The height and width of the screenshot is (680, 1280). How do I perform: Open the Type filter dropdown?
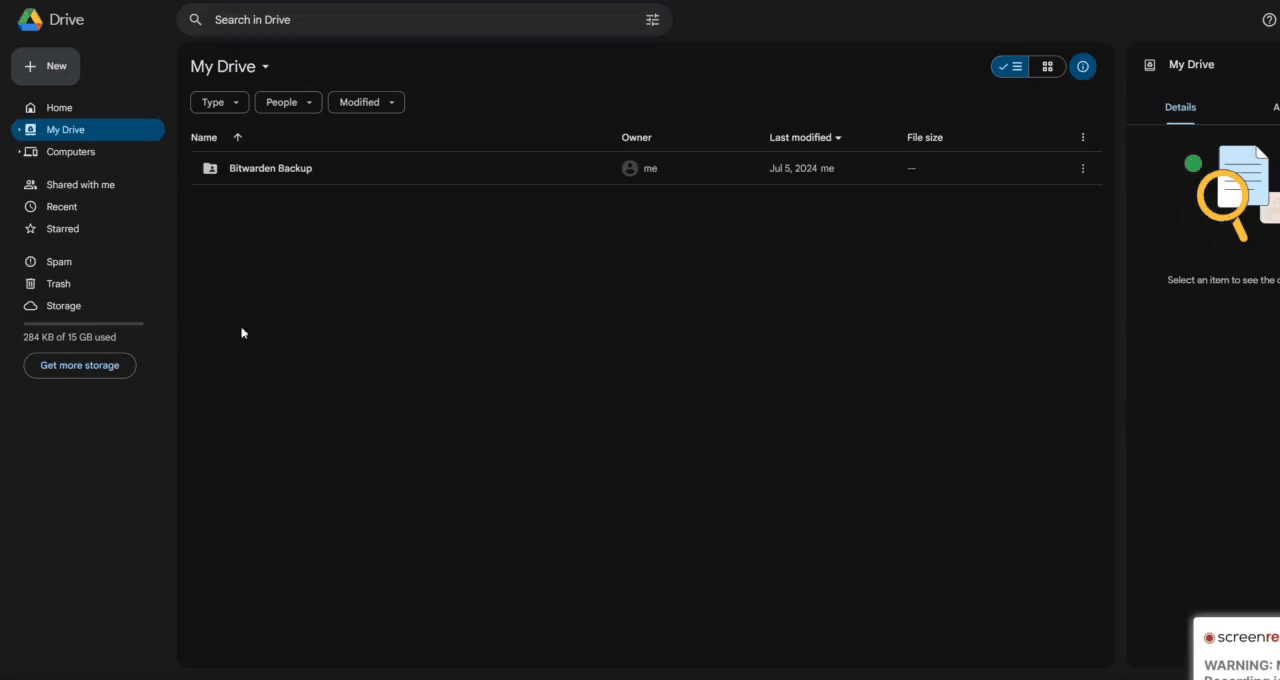click(x=220, y=102)
